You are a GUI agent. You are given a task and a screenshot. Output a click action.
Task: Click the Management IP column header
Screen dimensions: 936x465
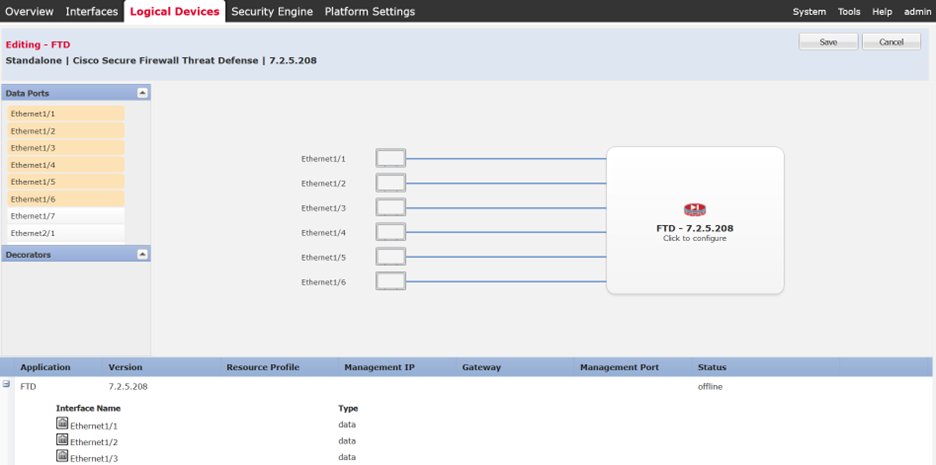(x=380, y=367)
